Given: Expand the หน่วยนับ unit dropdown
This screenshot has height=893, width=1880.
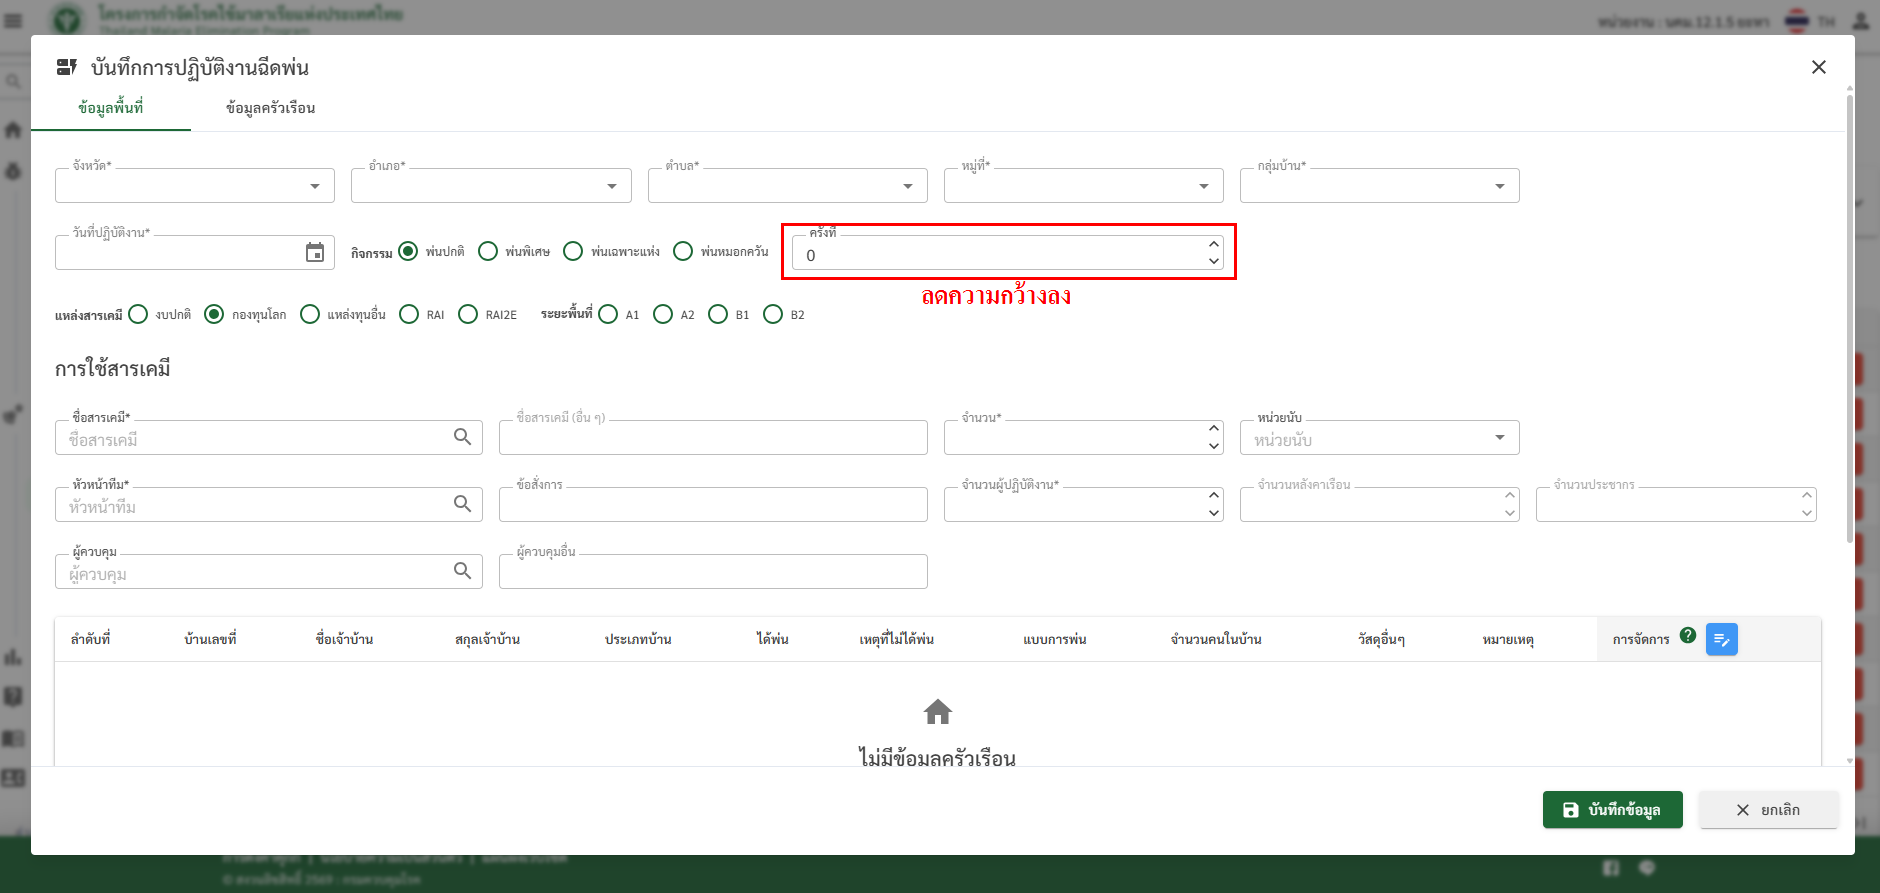Looking at the screenshot, I should pos(1499,437).
